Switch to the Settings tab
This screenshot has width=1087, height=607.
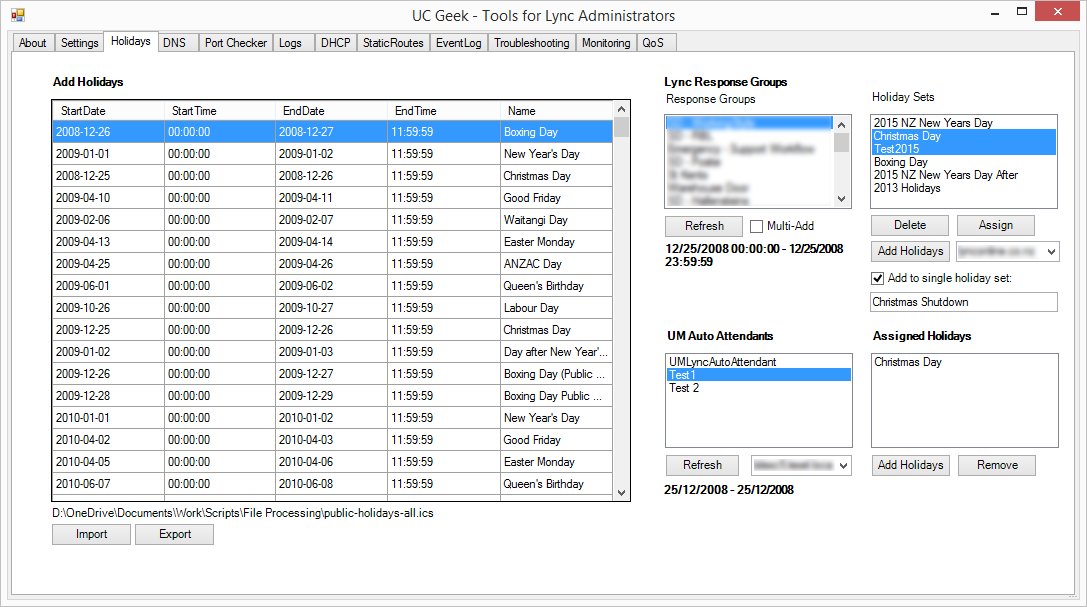tap(80, 43)
